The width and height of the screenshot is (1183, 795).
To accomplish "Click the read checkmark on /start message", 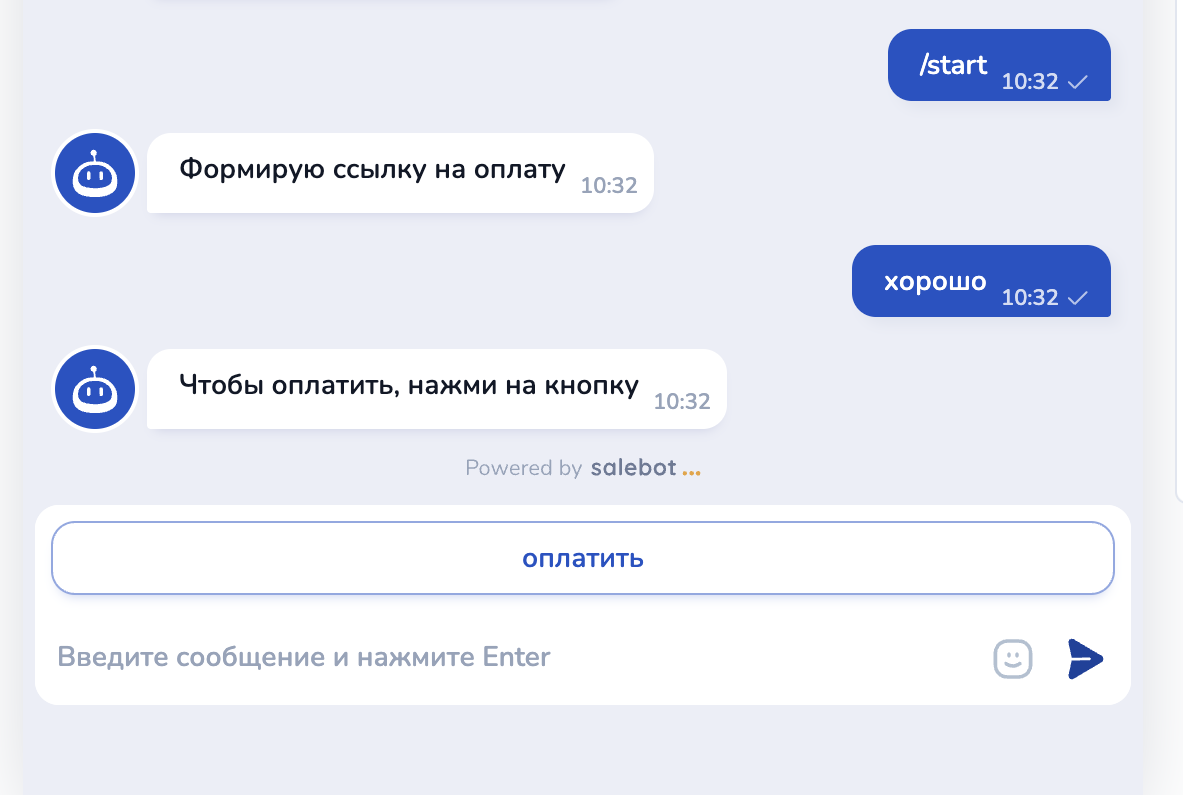I will (1078, 83).
